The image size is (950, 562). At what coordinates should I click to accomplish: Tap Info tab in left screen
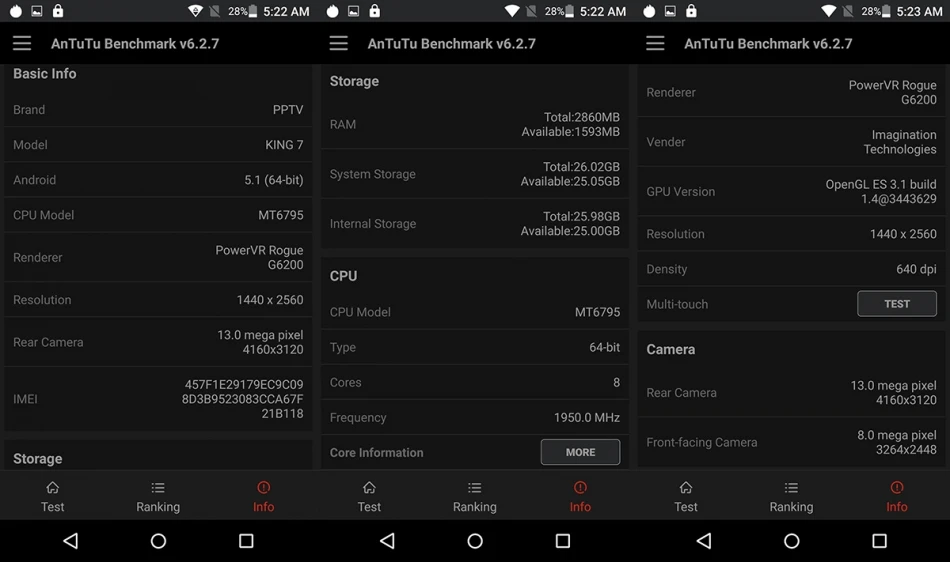(x=264, y=497)
